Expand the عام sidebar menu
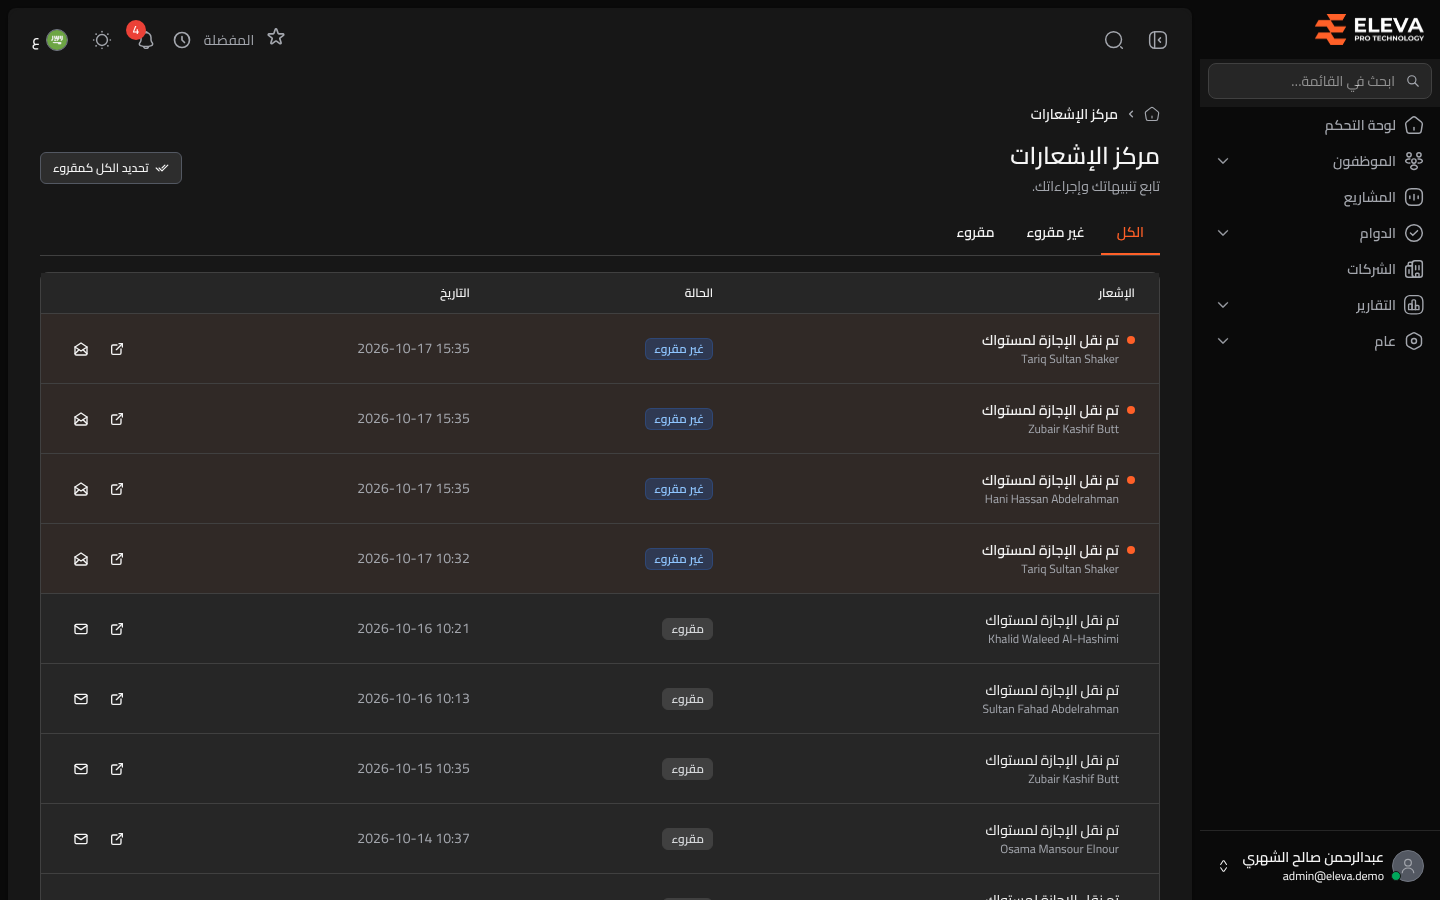The image size is (1440, 900). tap(1223, 341)
